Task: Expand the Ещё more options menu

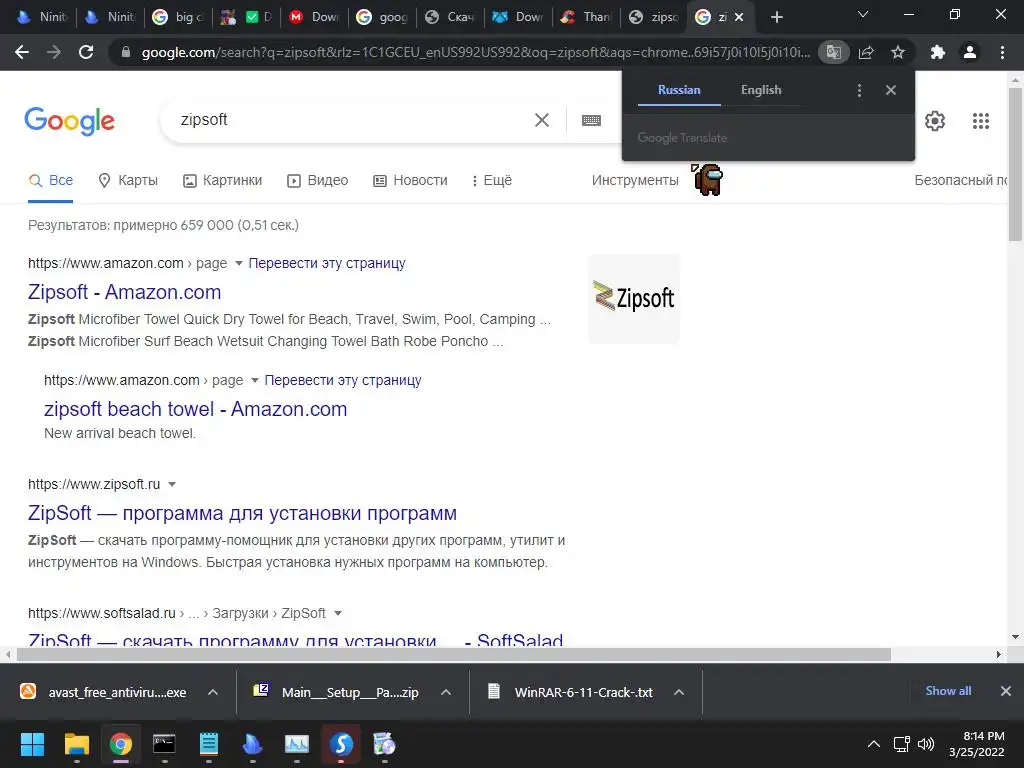Action: pyautogui.click(x=492, y=180)
